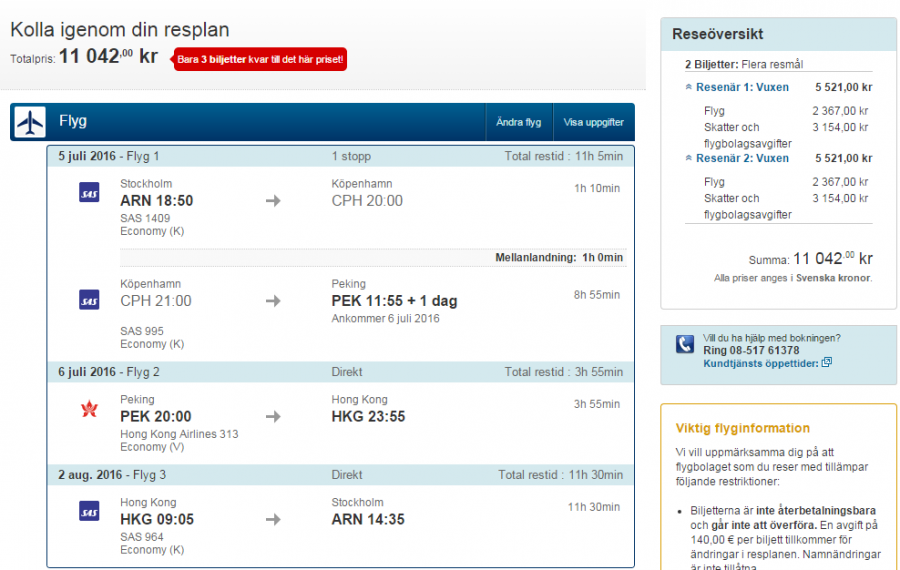
Task: Click the SAS logo for flight SAS 964
Action: point(89,511)
